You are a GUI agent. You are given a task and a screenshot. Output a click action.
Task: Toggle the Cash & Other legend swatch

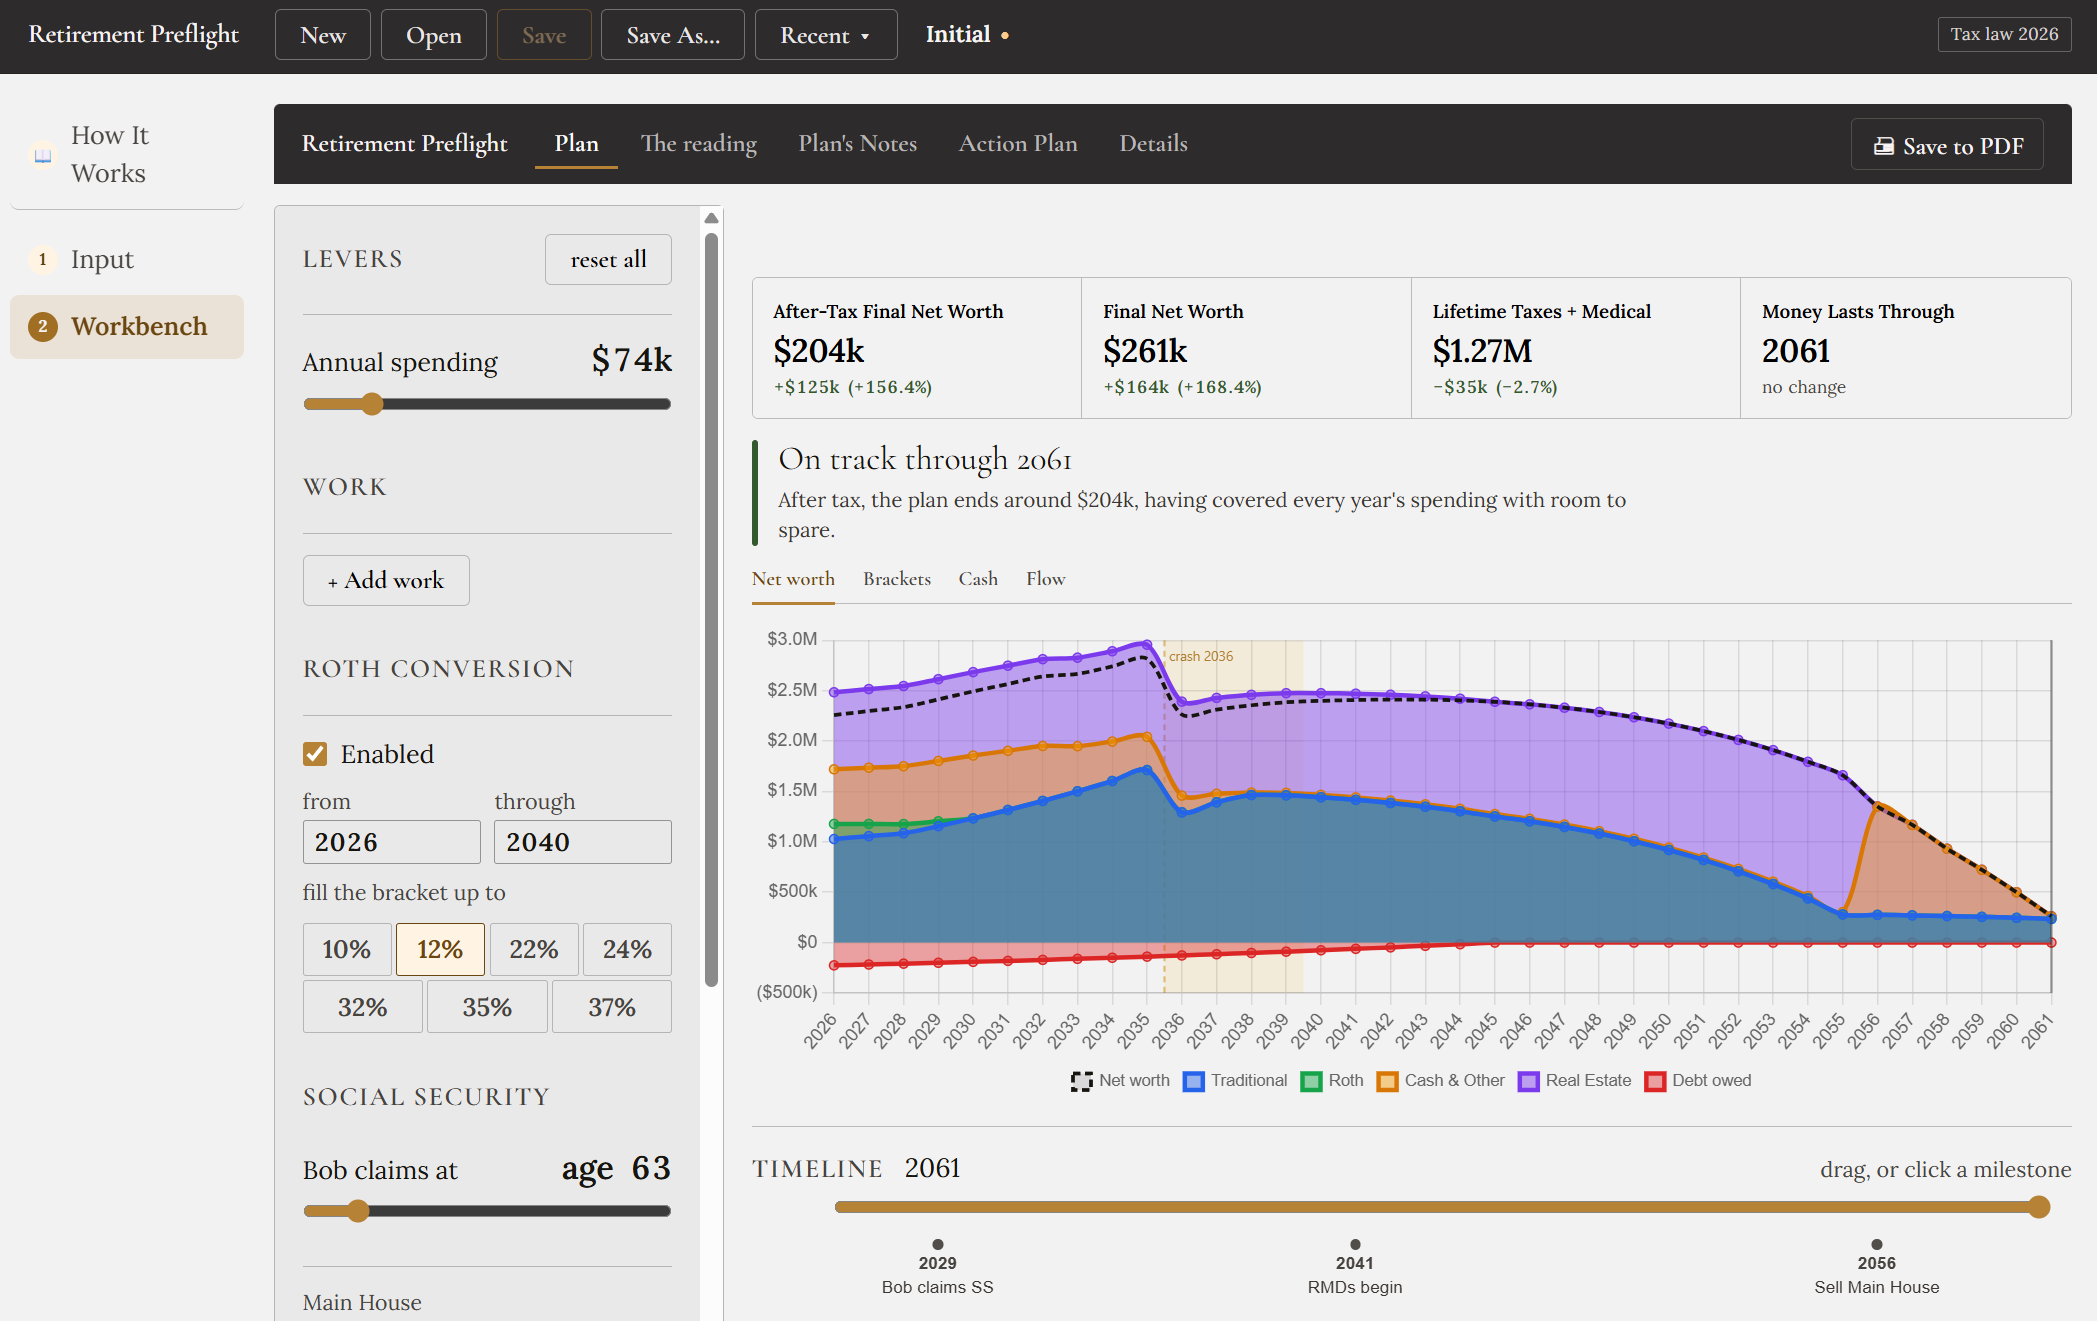[x=1387, y=1081]
